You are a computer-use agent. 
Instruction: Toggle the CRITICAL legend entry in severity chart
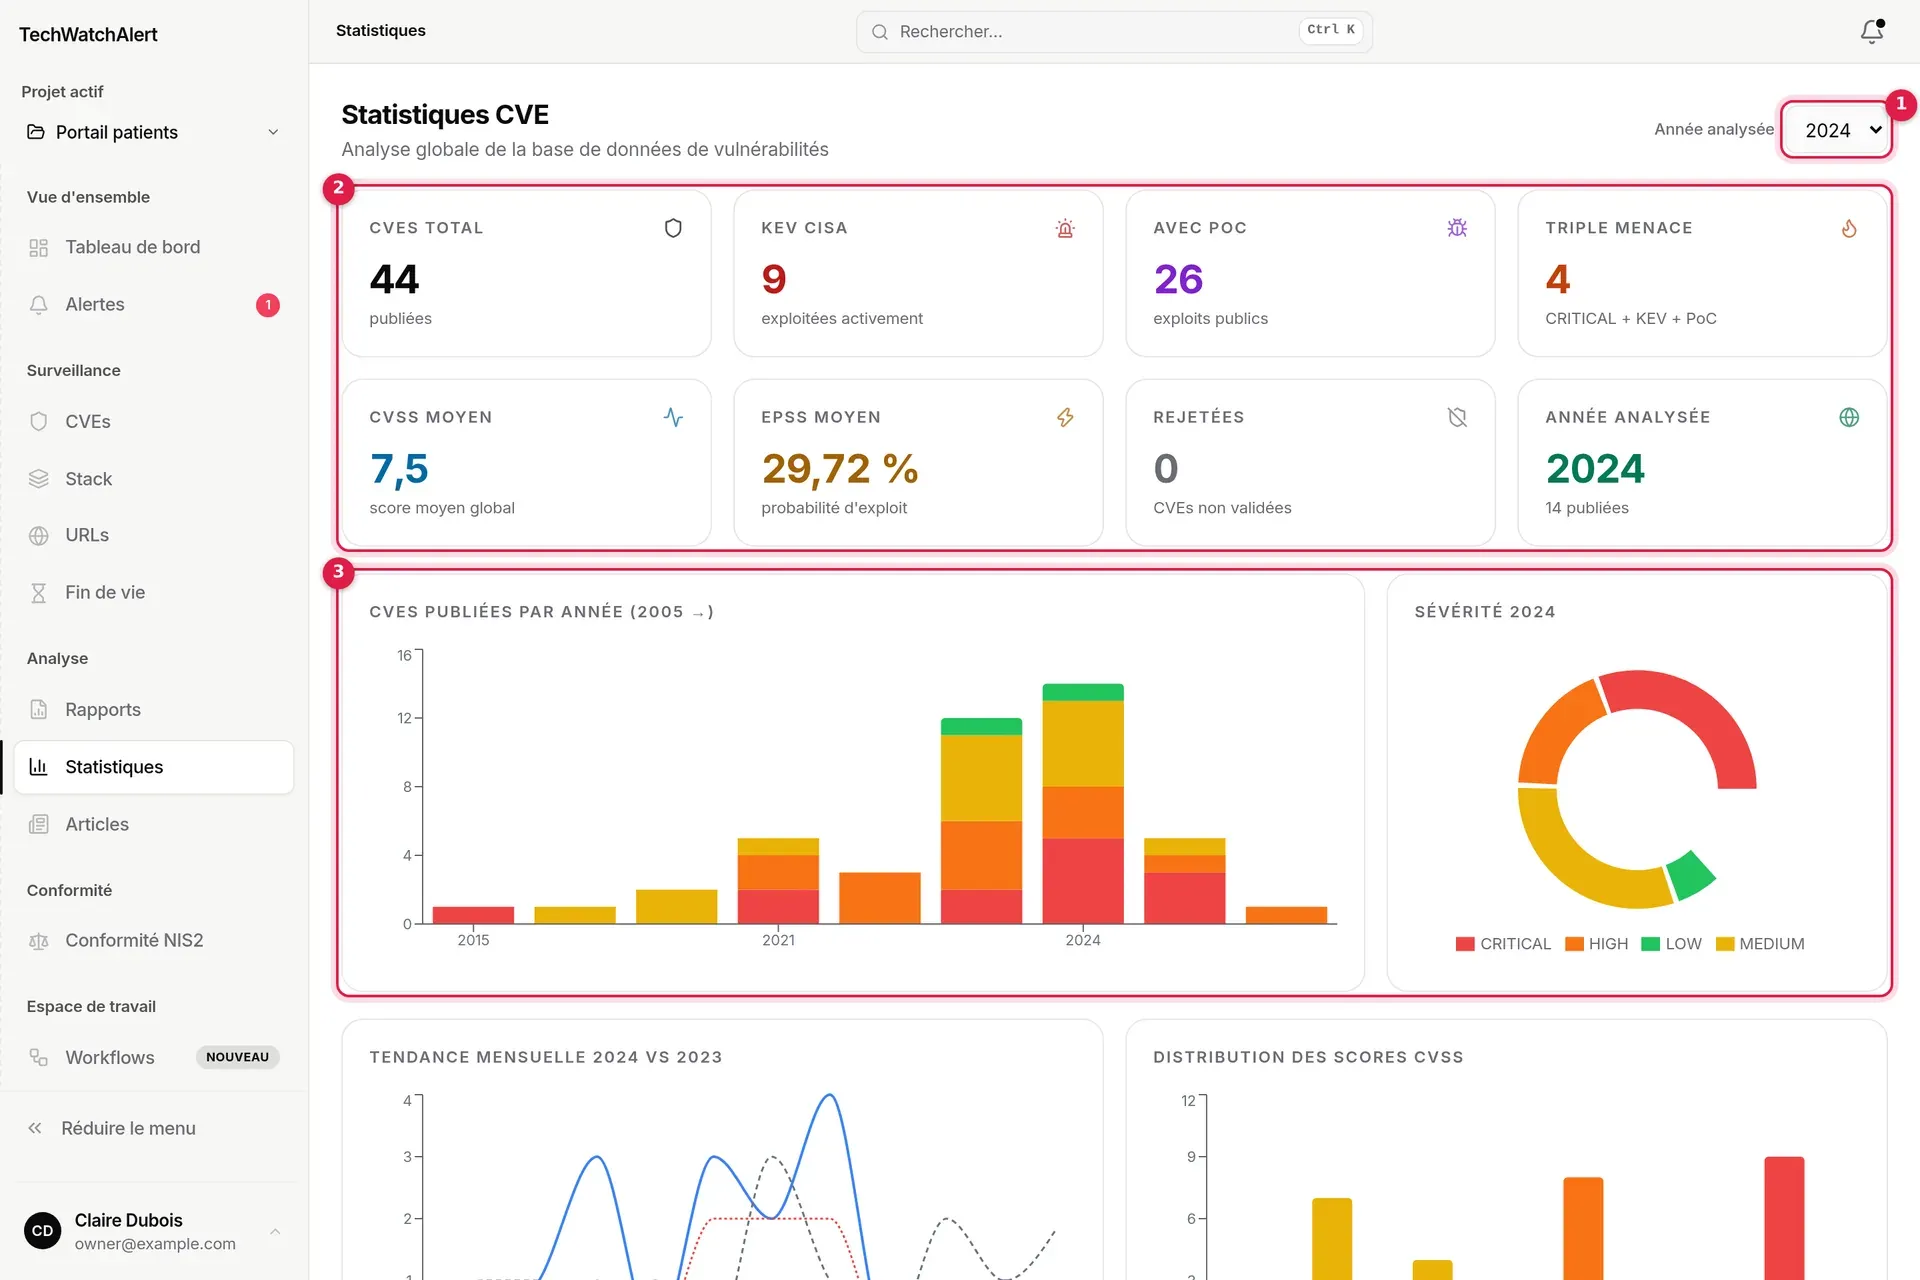tap(1503, 943)
